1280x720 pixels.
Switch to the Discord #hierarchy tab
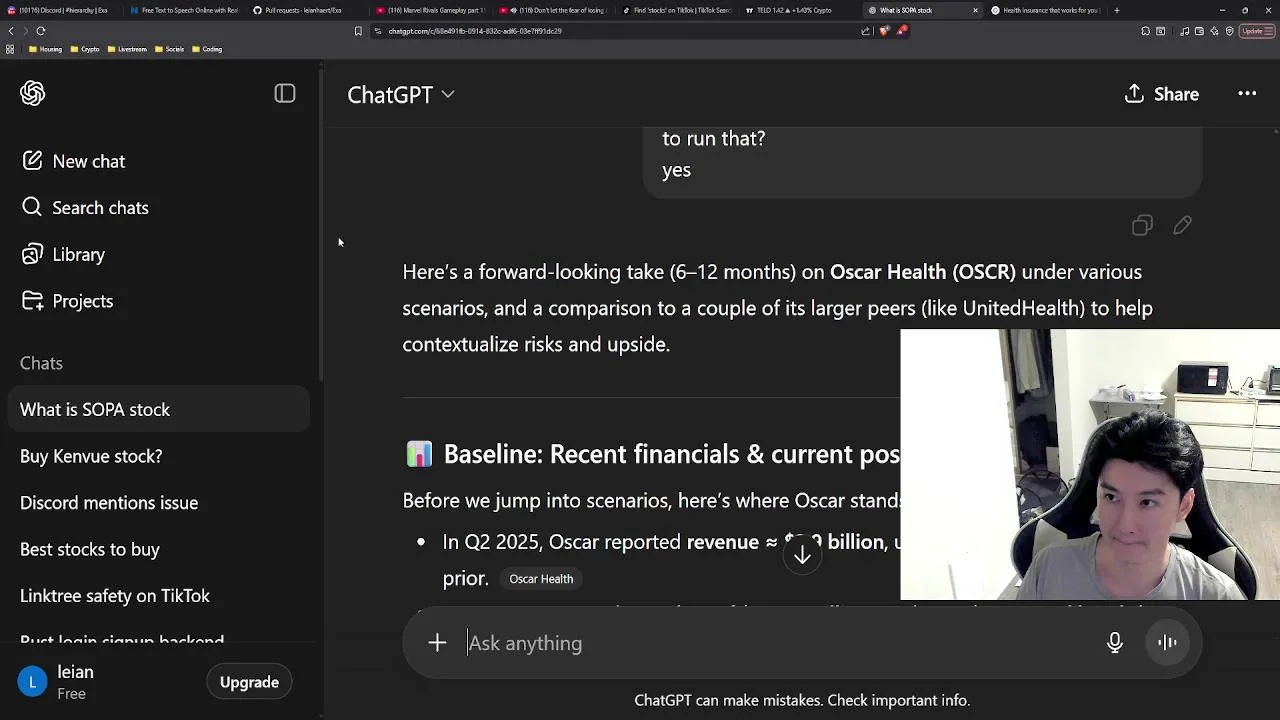click(x=60, y=10)
